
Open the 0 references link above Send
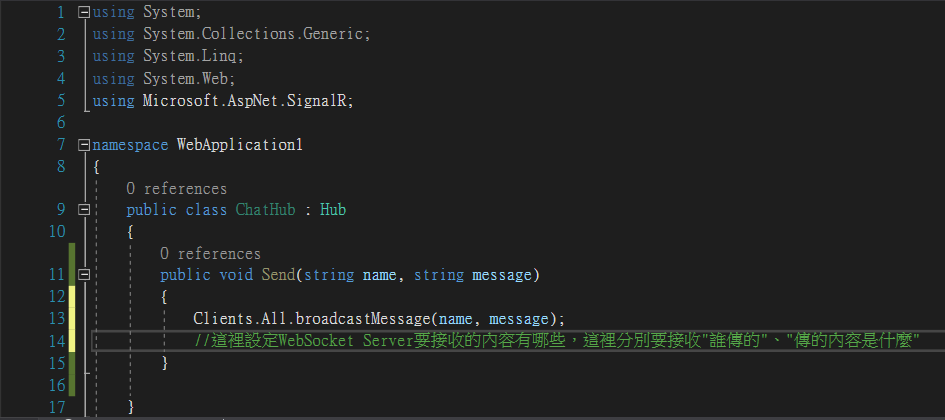210,254
